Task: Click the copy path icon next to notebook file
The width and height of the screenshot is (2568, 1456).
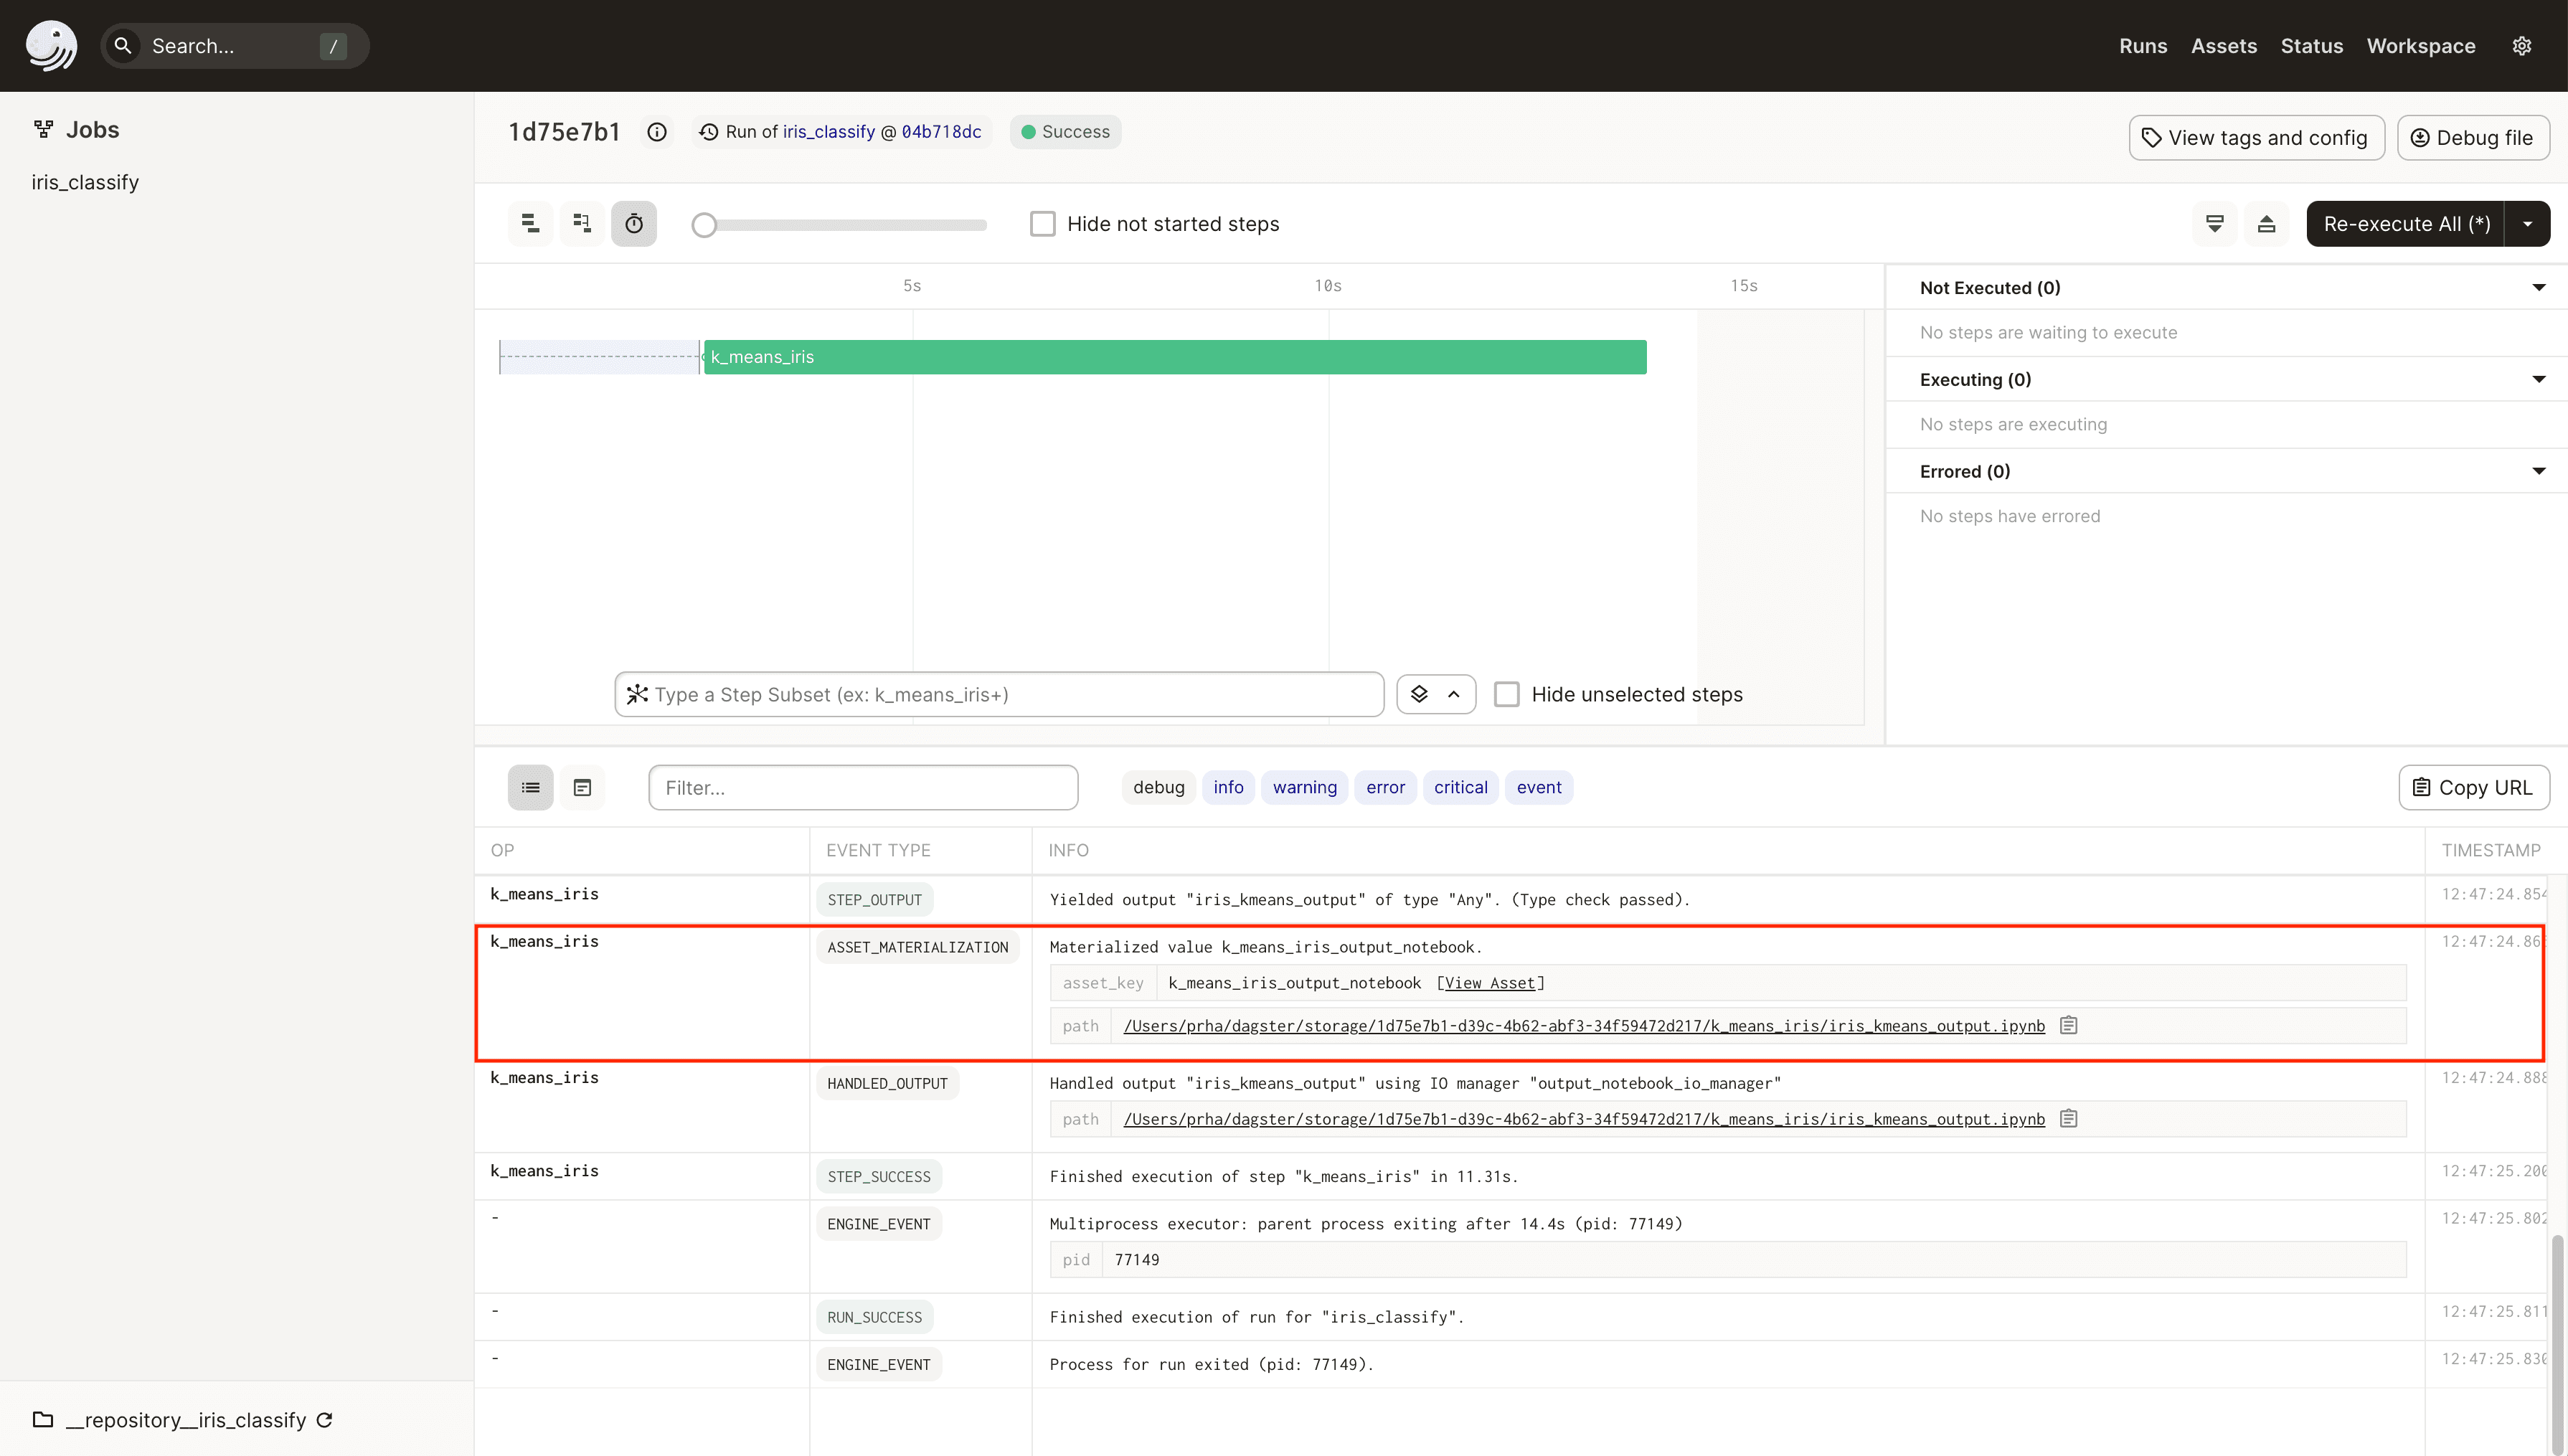Action: (x=2069, y=1024)
